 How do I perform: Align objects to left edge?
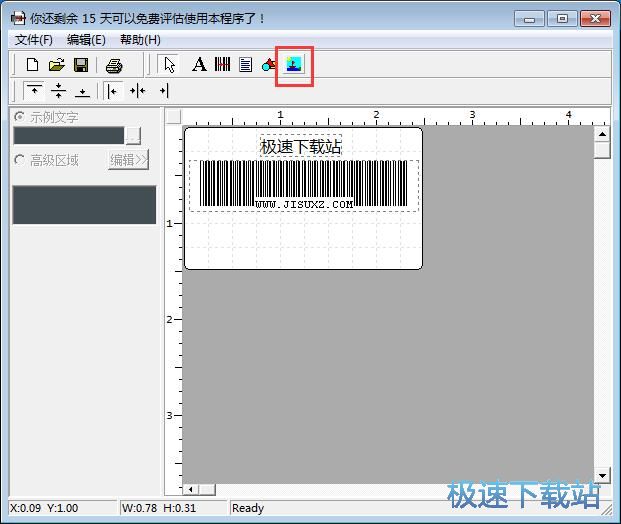pyautogui.click(x=113, y=91)
